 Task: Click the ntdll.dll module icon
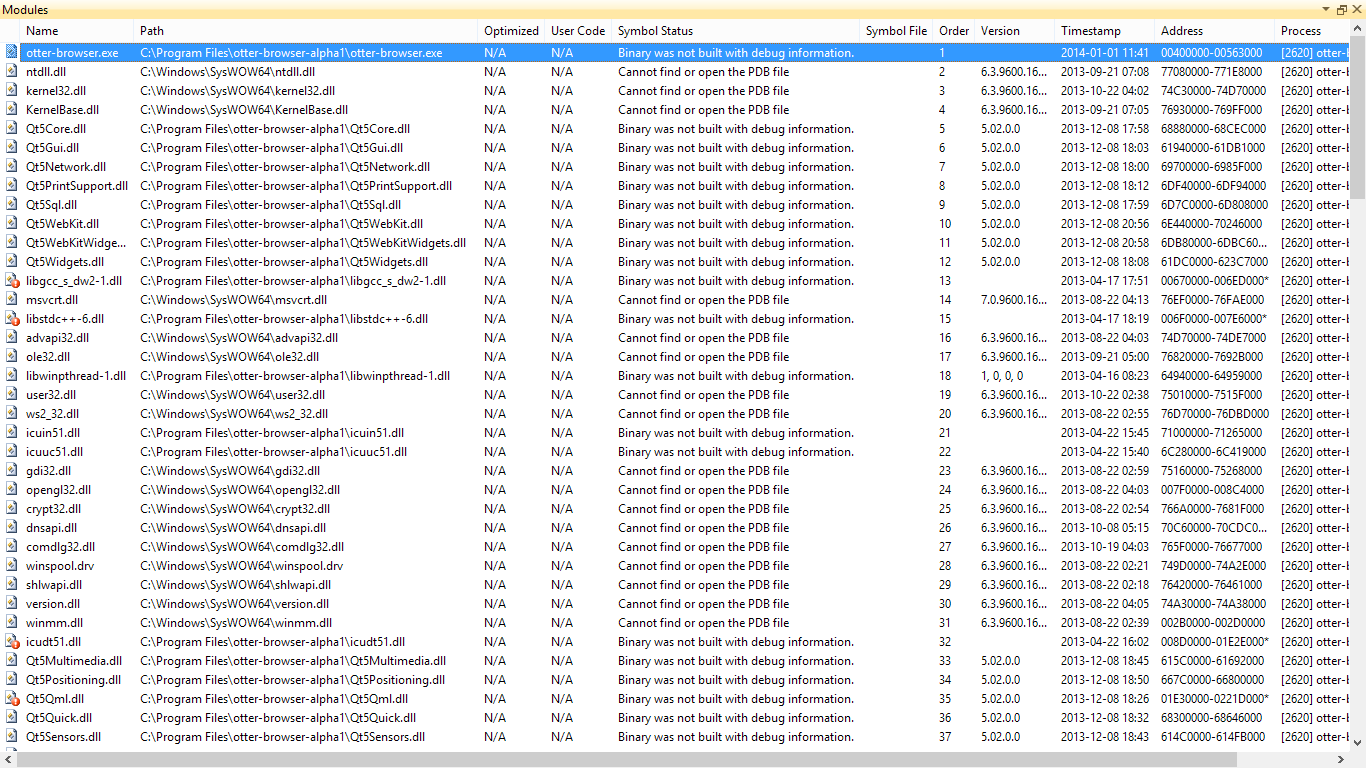point(12,72)
